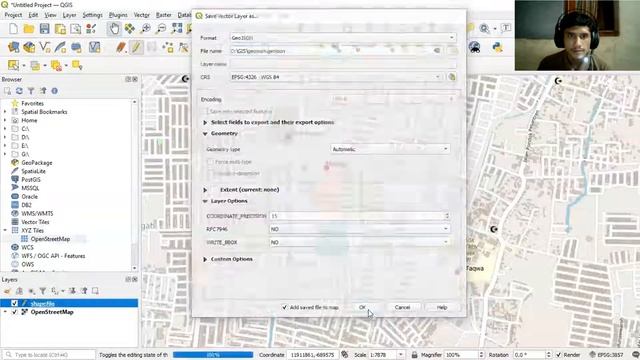Toggle OpenStreetMap layer visibility checkbox
Image resolution: width=640 pixels, height=360 pixels.
pyautogui.click(x=14, y=312)
